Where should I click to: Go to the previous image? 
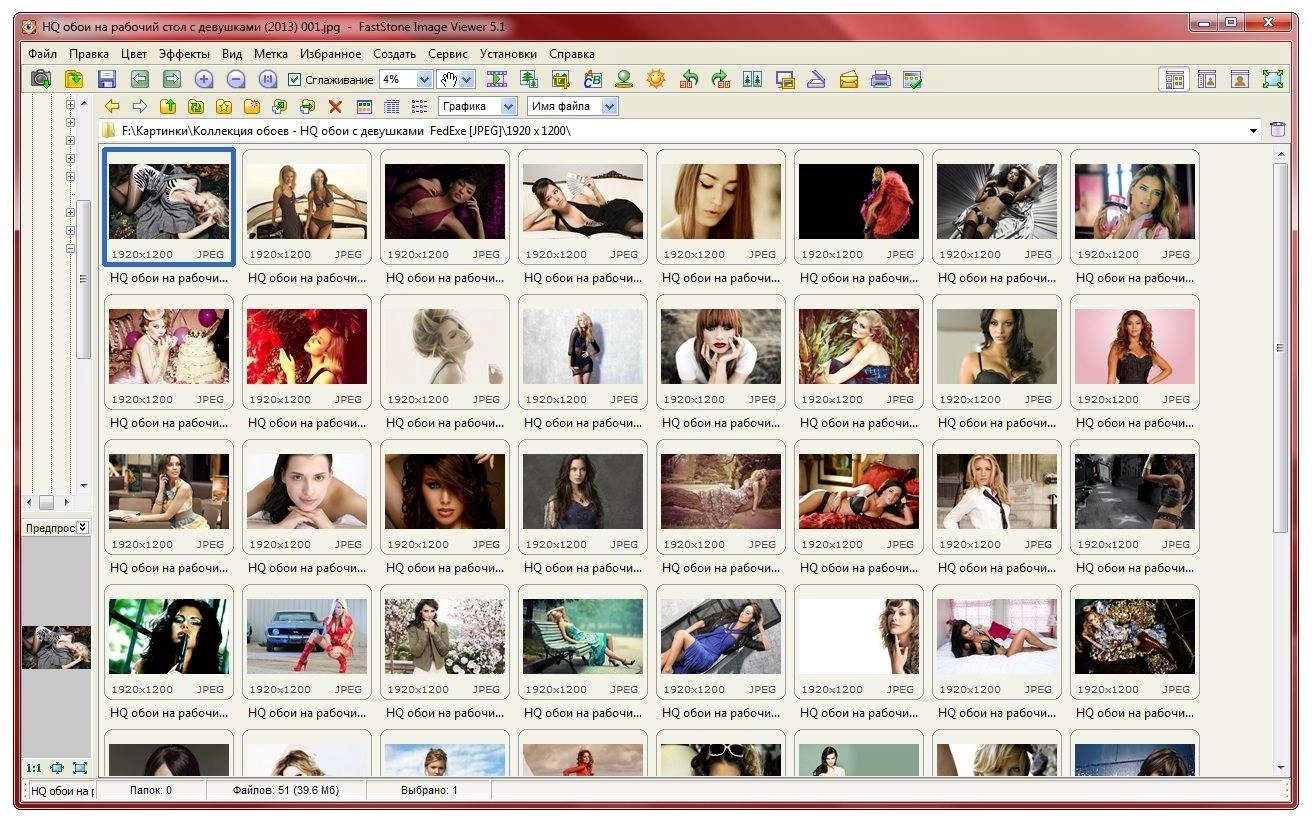[139, 79]
